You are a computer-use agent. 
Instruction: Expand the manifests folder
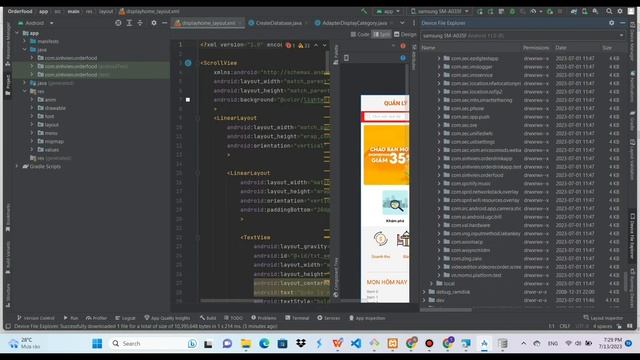pyautogui.click(x=24, y=41)
